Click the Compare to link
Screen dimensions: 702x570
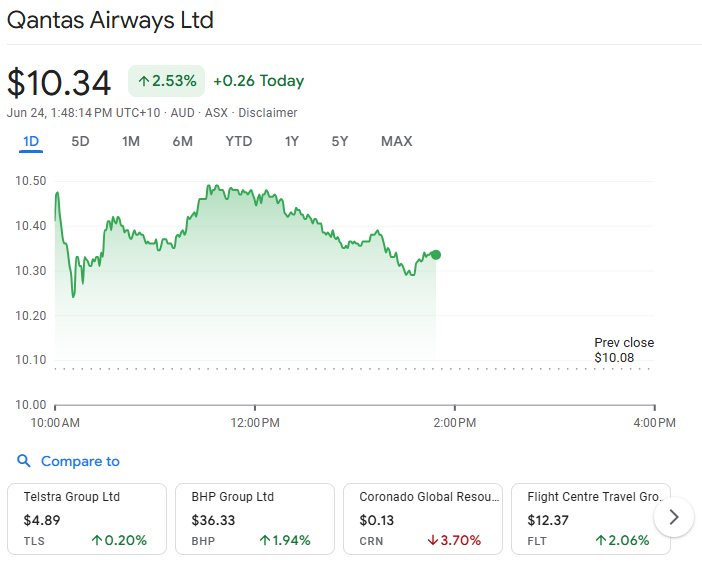(x=80, y=461)
